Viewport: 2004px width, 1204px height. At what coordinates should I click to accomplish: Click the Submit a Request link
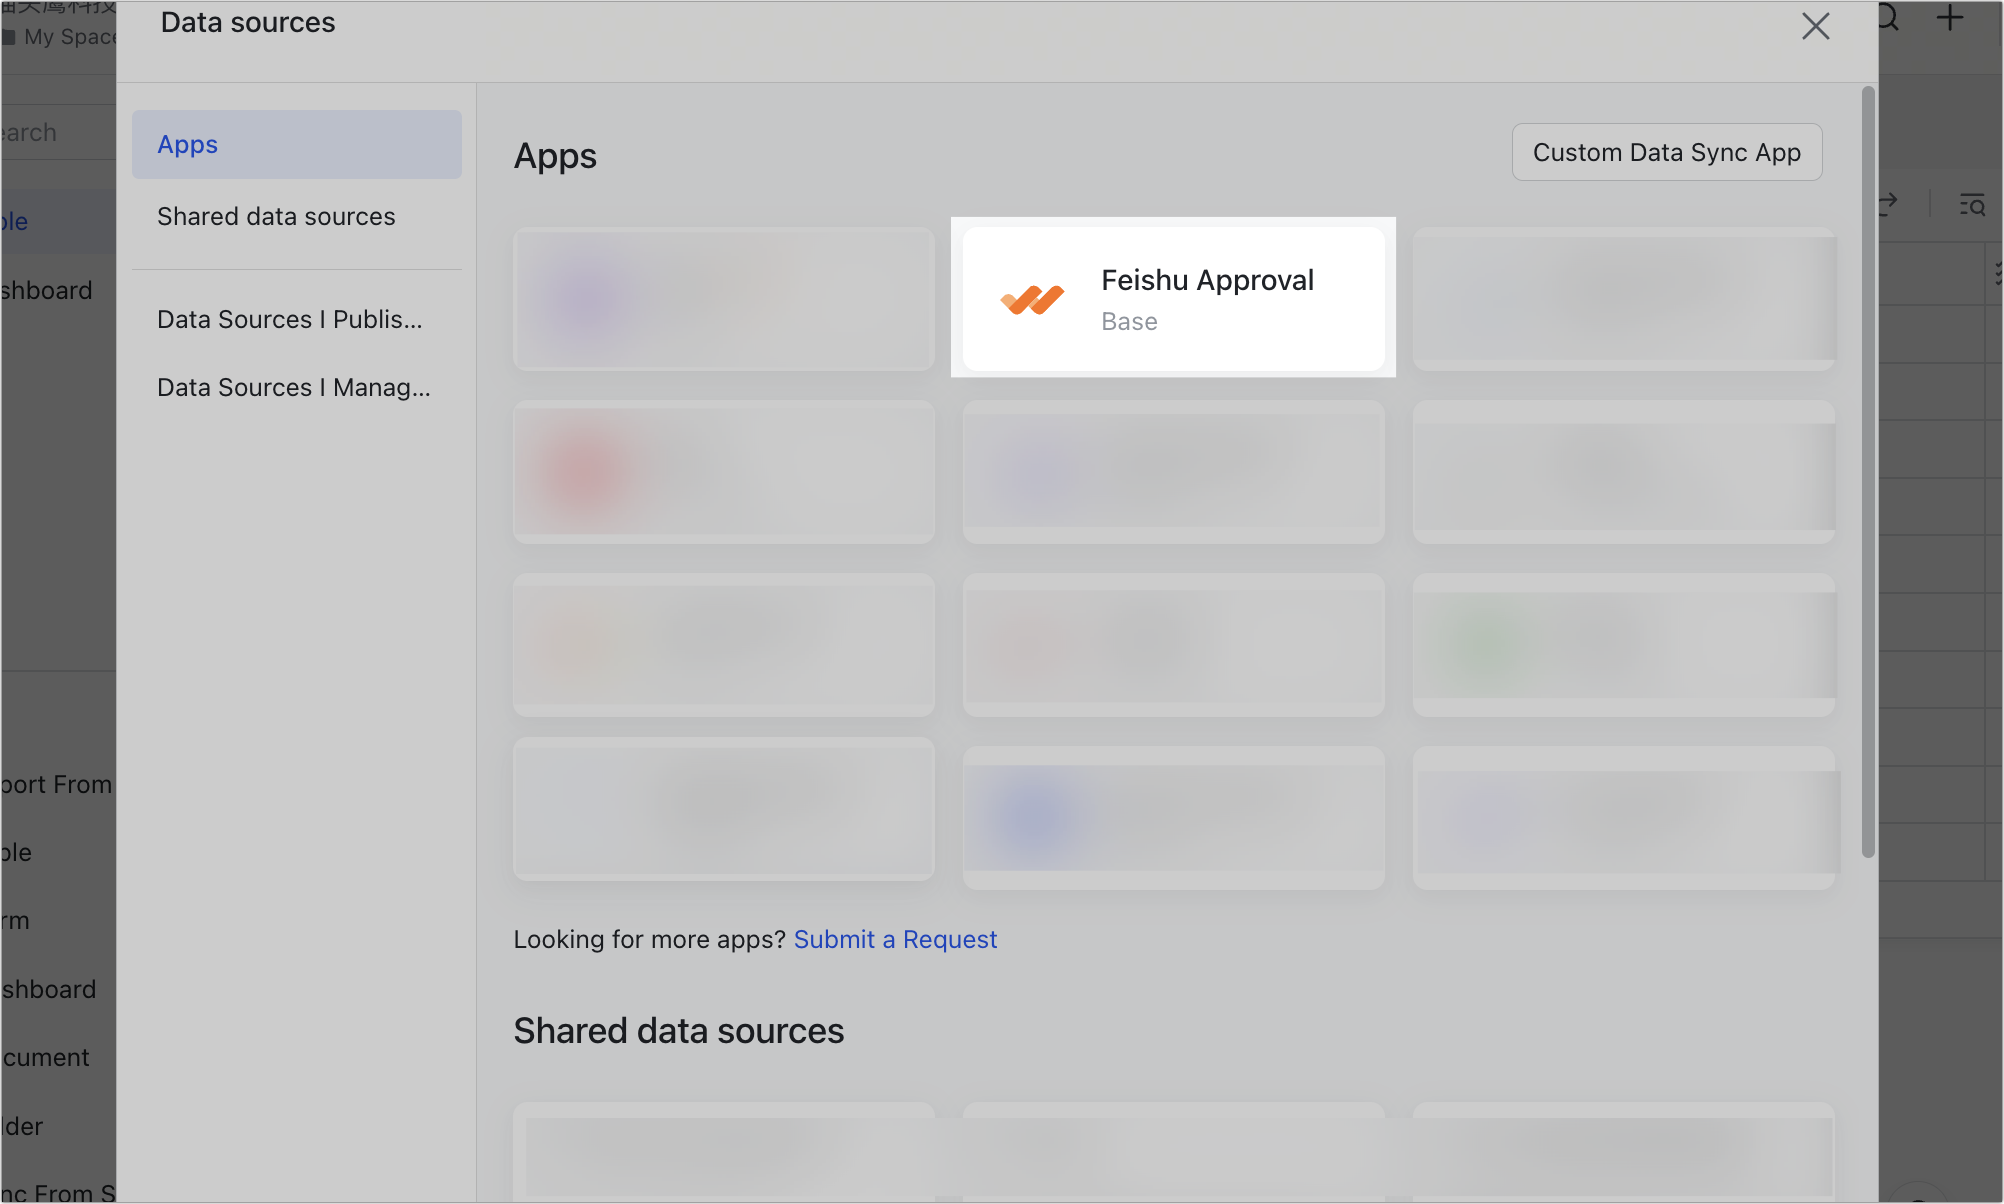tap(895, 940)
